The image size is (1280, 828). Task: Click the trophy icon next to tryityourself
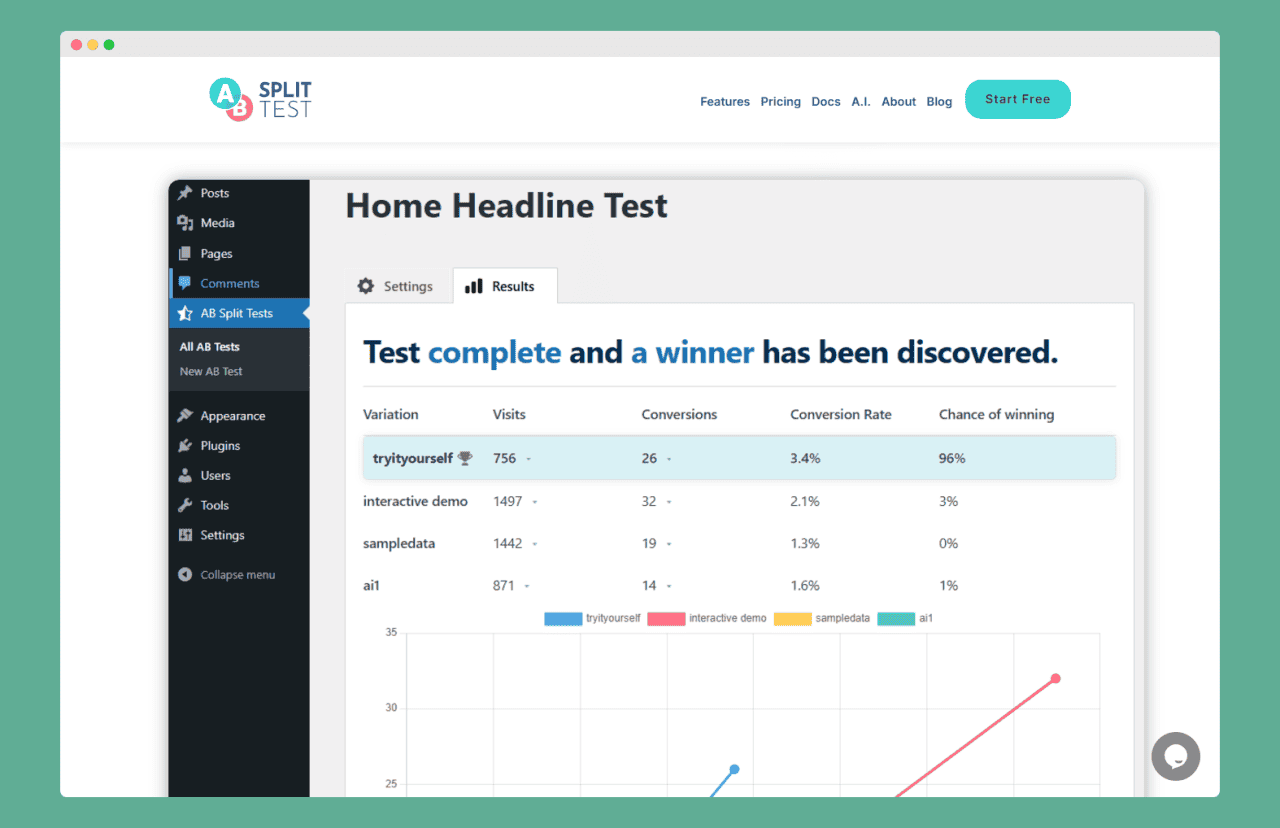[x=465, y=458]
